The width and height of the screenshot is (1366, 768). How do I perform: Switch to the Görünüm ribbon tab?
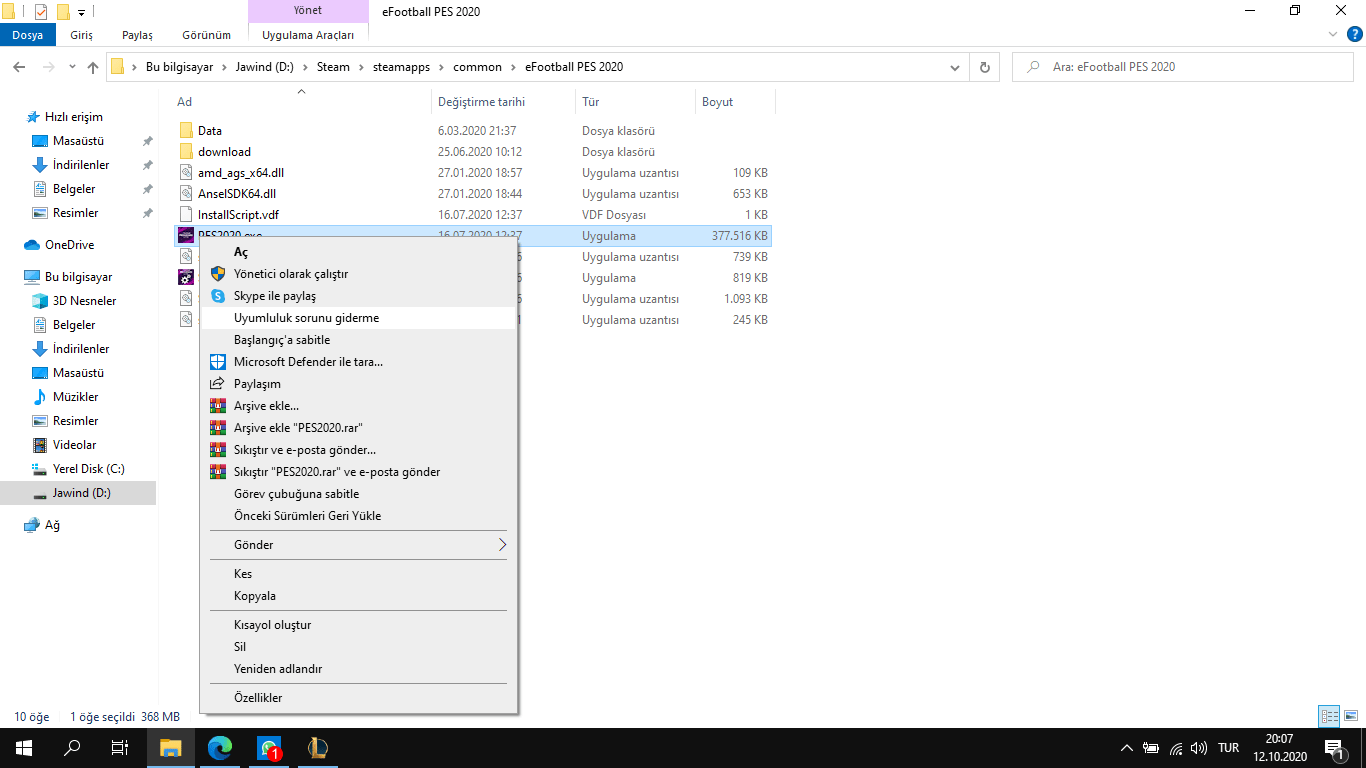(206, 35)
